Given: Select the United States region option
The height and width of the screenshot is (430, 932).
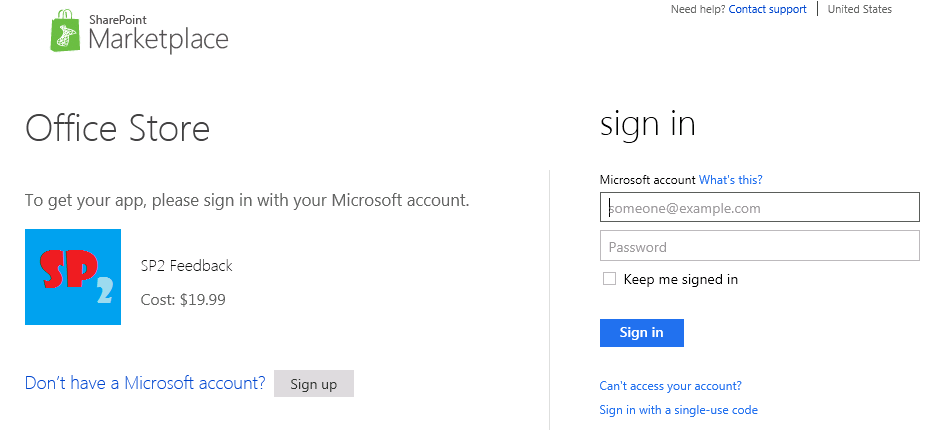Looking at the screenshot, I should coord(859,9).
